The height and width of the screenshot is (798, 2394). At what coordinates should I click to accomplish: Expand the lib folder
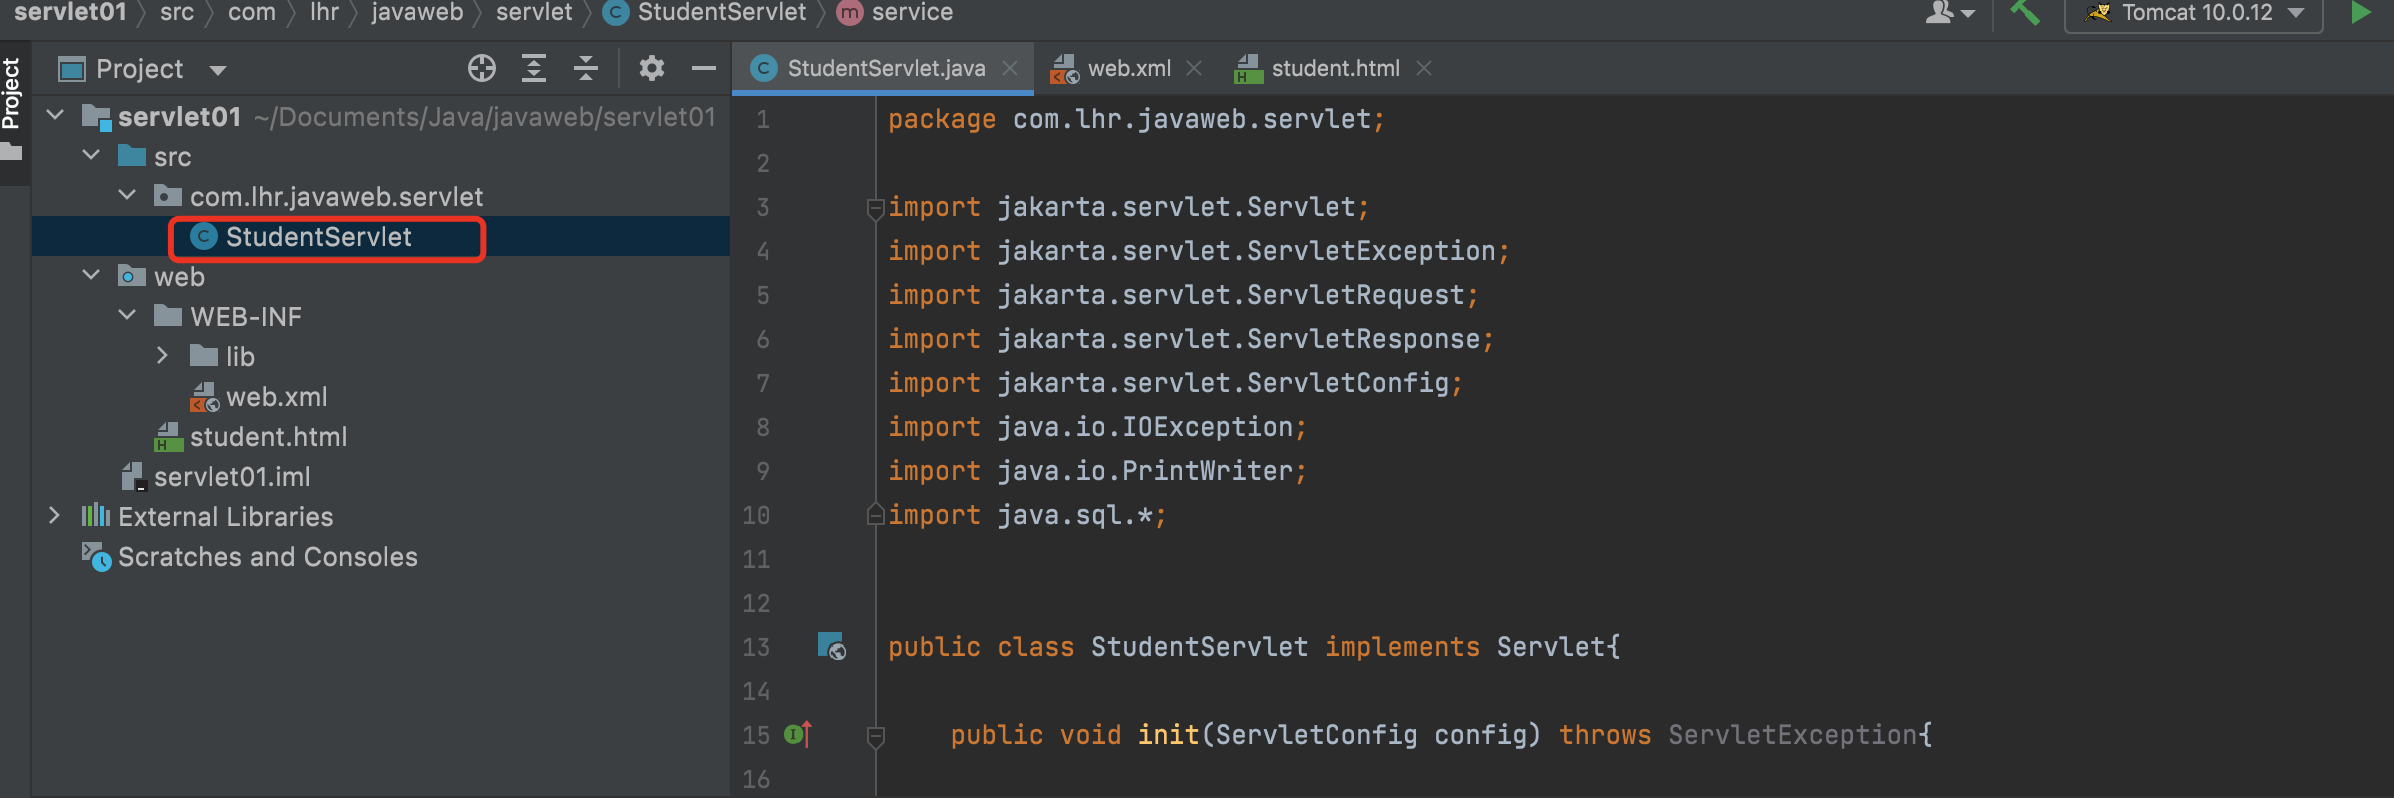(x=163, y=356)
